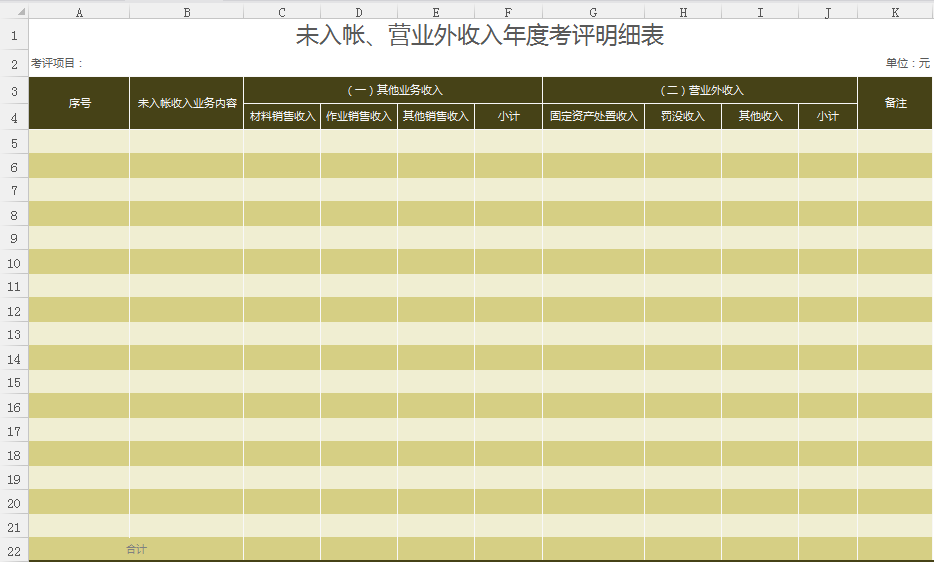
Task: Select the 作业销售收入 header cell
Action: click(x=359, y=117)
